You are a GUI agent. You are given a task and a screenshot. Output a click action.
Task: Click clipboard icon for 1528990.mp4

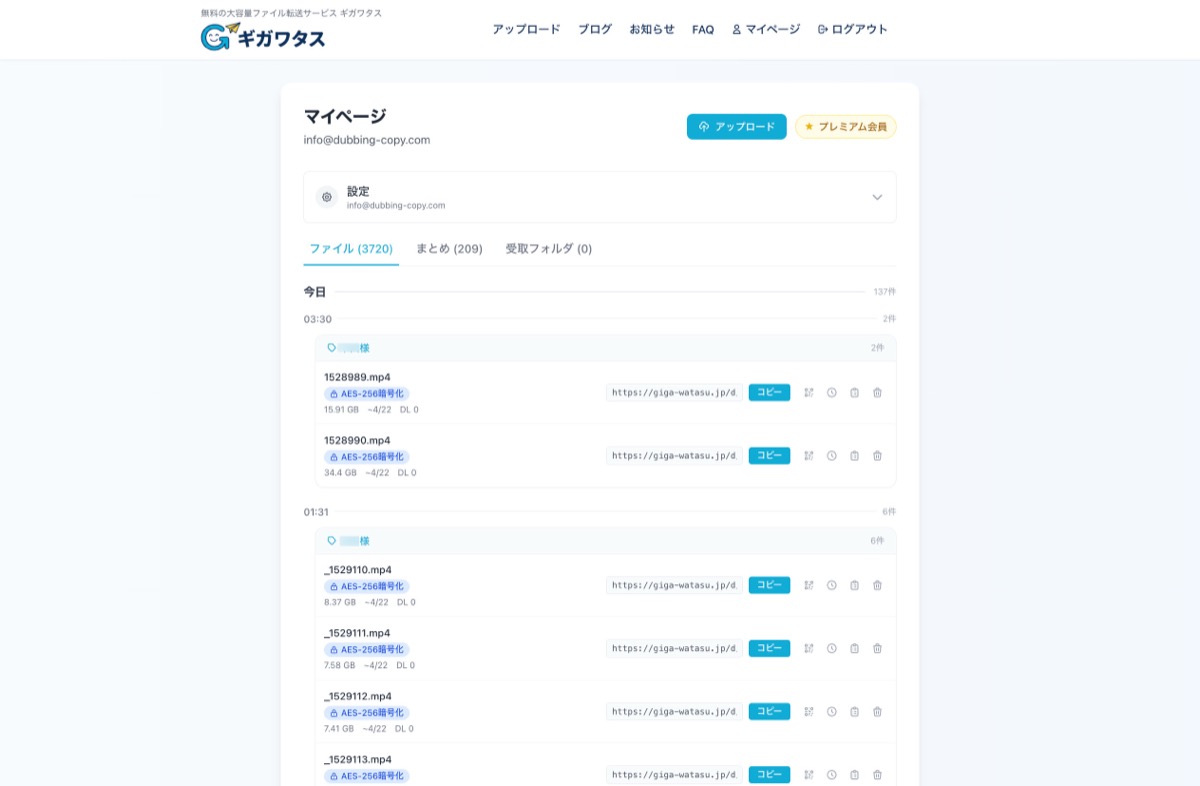(x=855, y=456)
